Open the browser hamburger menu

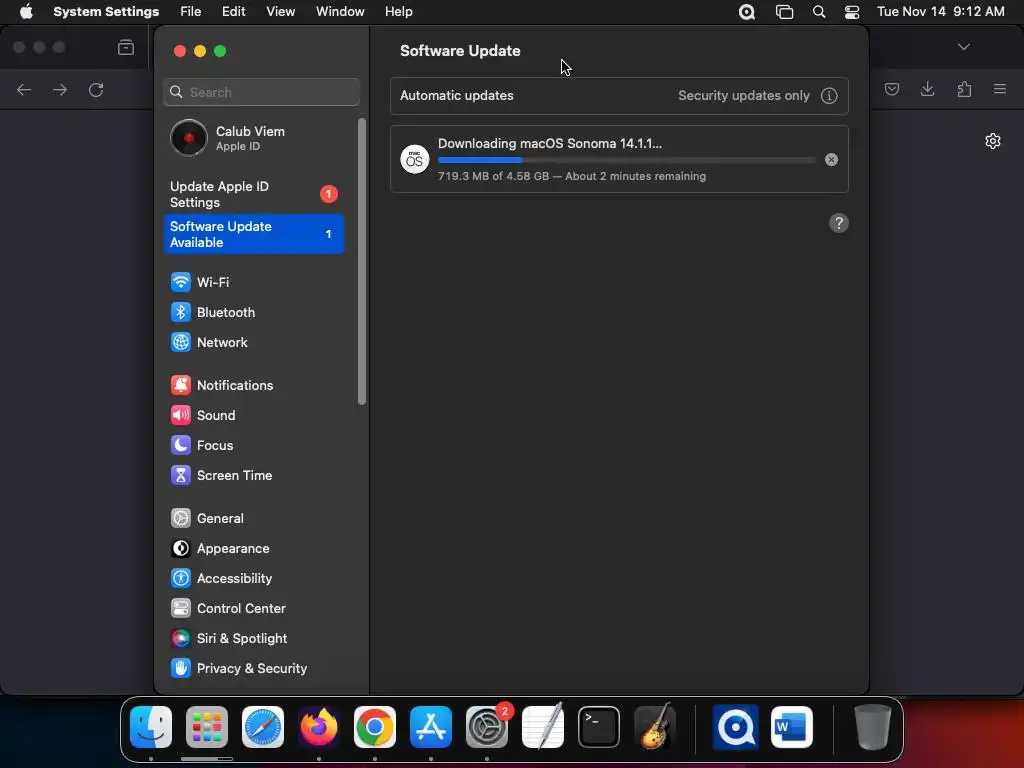pos(1000,89)
